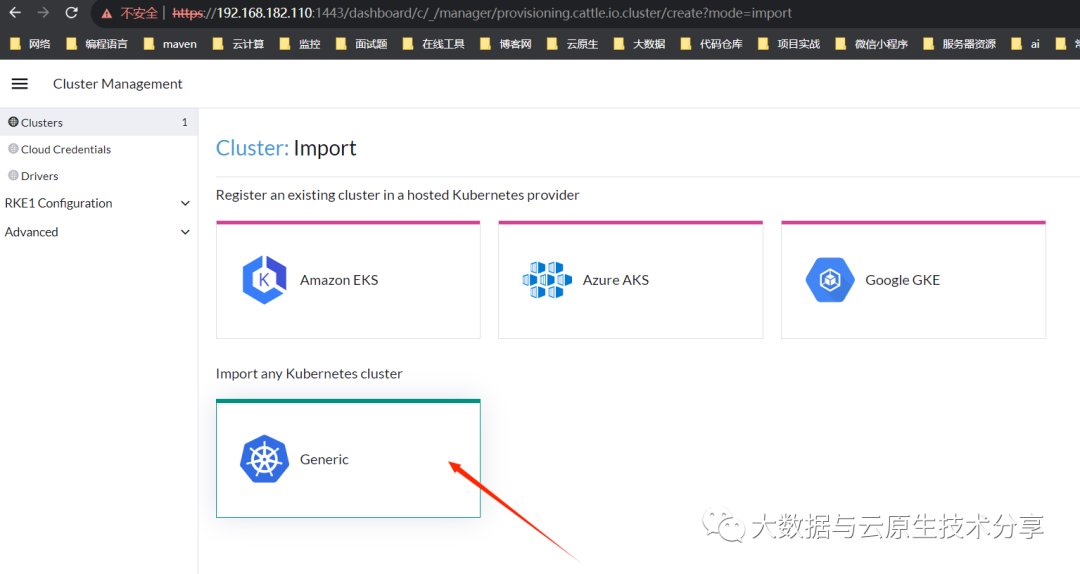1080x574 pixels.
Task: Click 'Import any Kubernetes cluster' heading
Action: pos(309,373)
